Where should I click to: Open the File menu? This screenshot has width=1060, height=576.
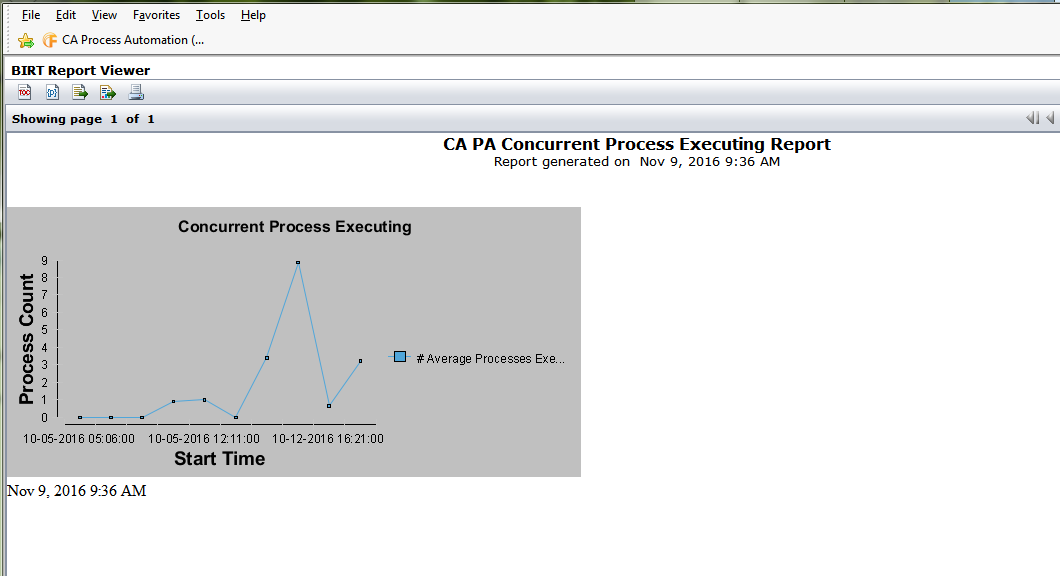point(30,15)
